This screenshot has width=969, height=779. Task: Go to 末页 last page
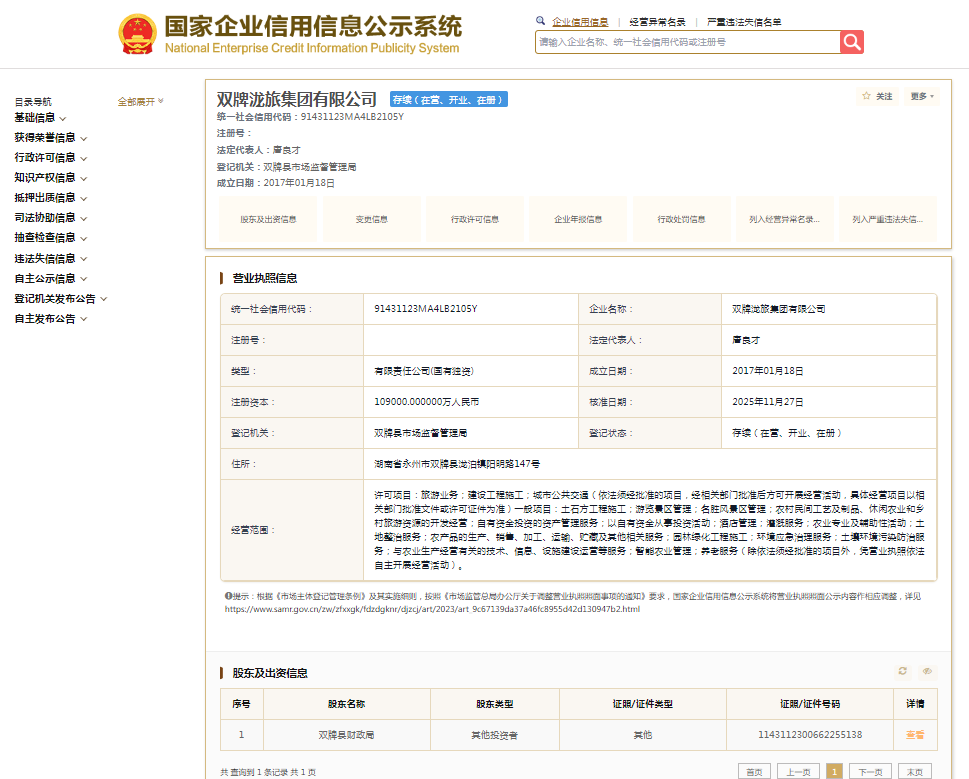click(x=915, y=772)
